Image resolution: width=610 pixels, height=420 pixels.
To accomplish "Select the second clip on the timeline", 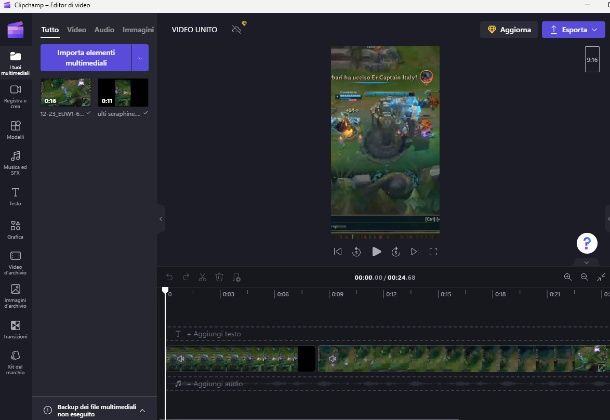I will [463, 359].
